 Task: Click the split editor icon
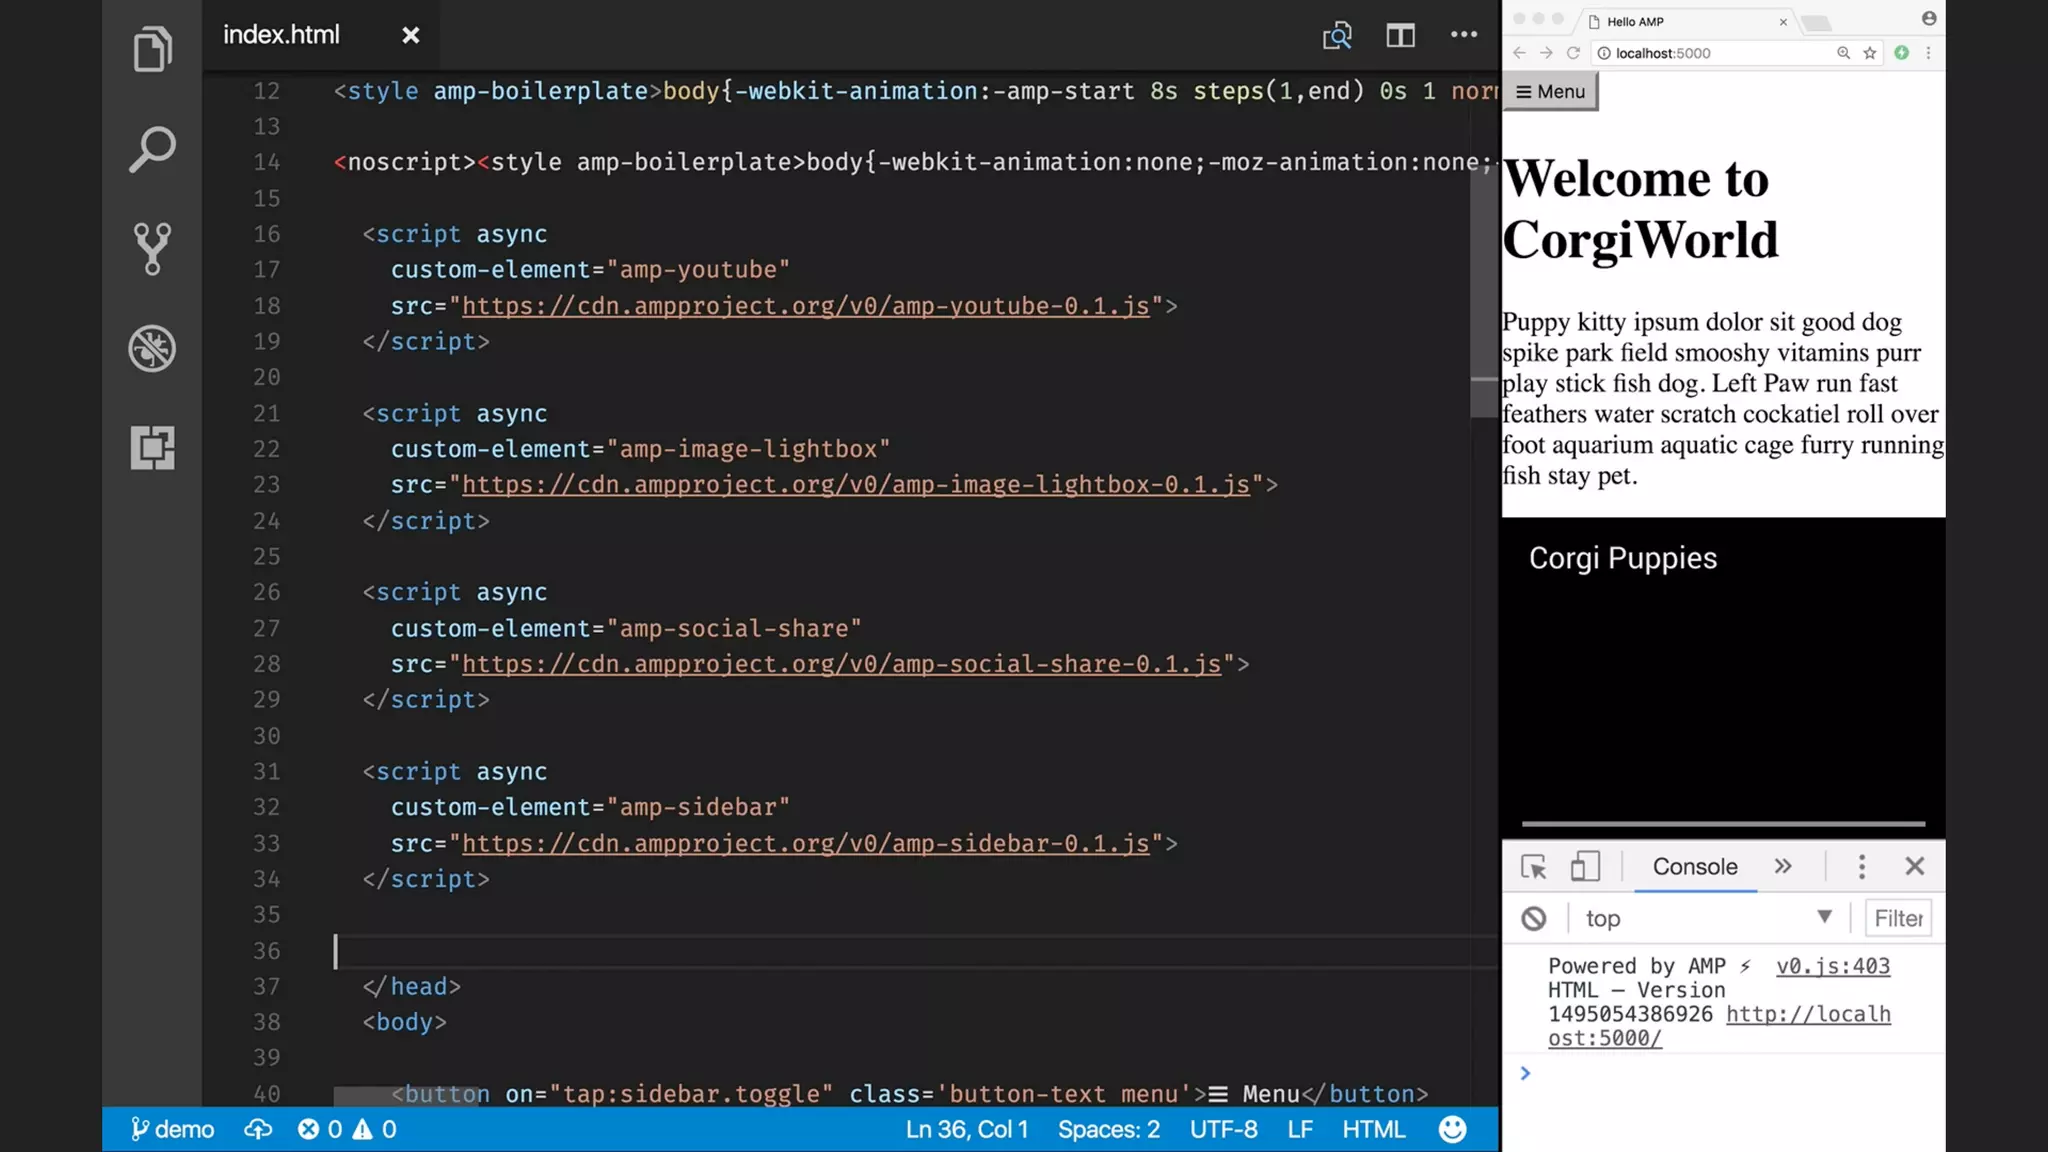[1400, 36]
